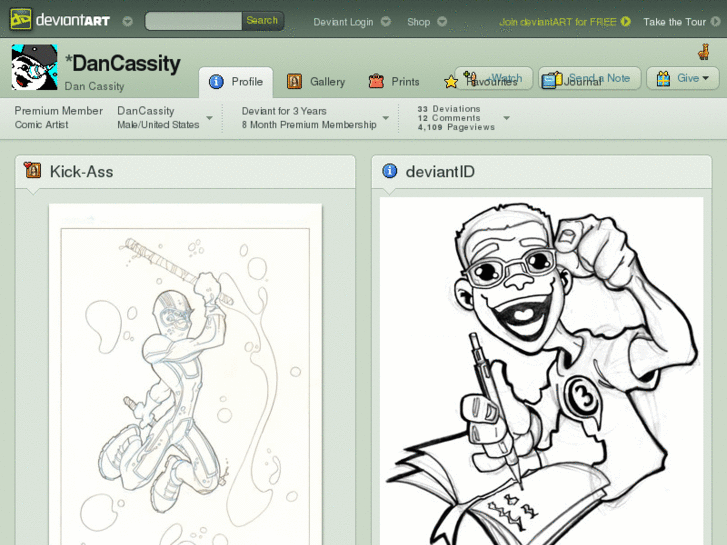Screen dimensions: 727x545
Task: Click the arrow icon after Join deviantART
Action: tap(626, 21)
